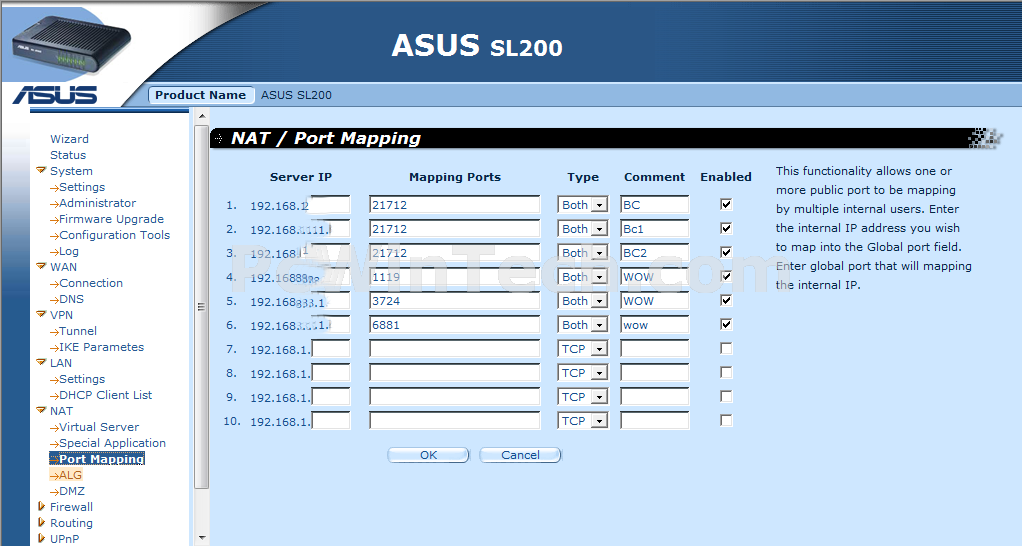This screenshot has height=546, width=1022.
Task: Open Type dropdown for row 6
Action: [x=583, y=324]
